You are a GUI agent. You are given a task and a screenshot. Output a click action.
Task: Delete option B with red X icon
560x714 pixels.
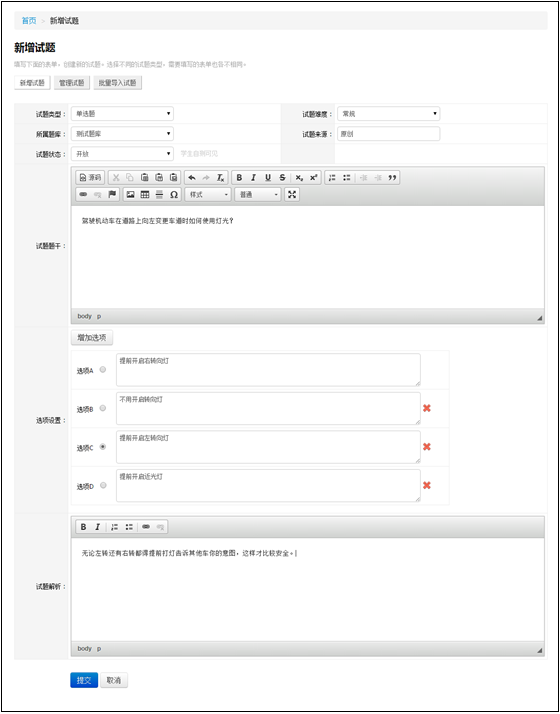[x=427, y=408]
